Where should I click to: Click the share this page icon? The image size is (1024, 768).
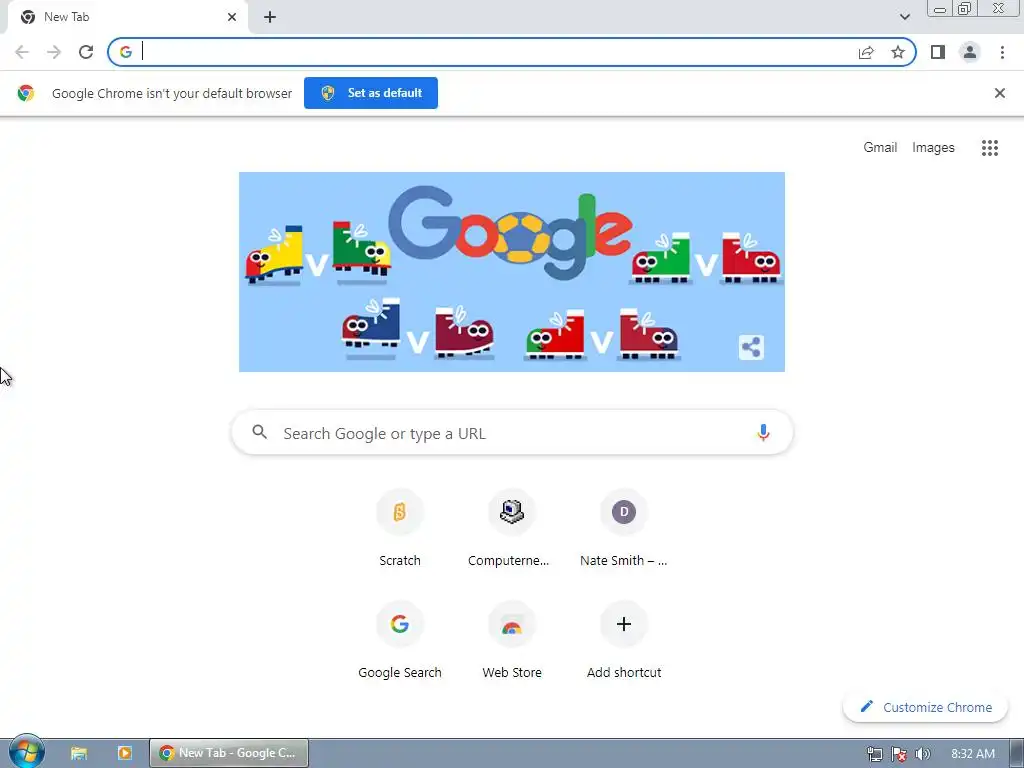(x=866, y=52)
